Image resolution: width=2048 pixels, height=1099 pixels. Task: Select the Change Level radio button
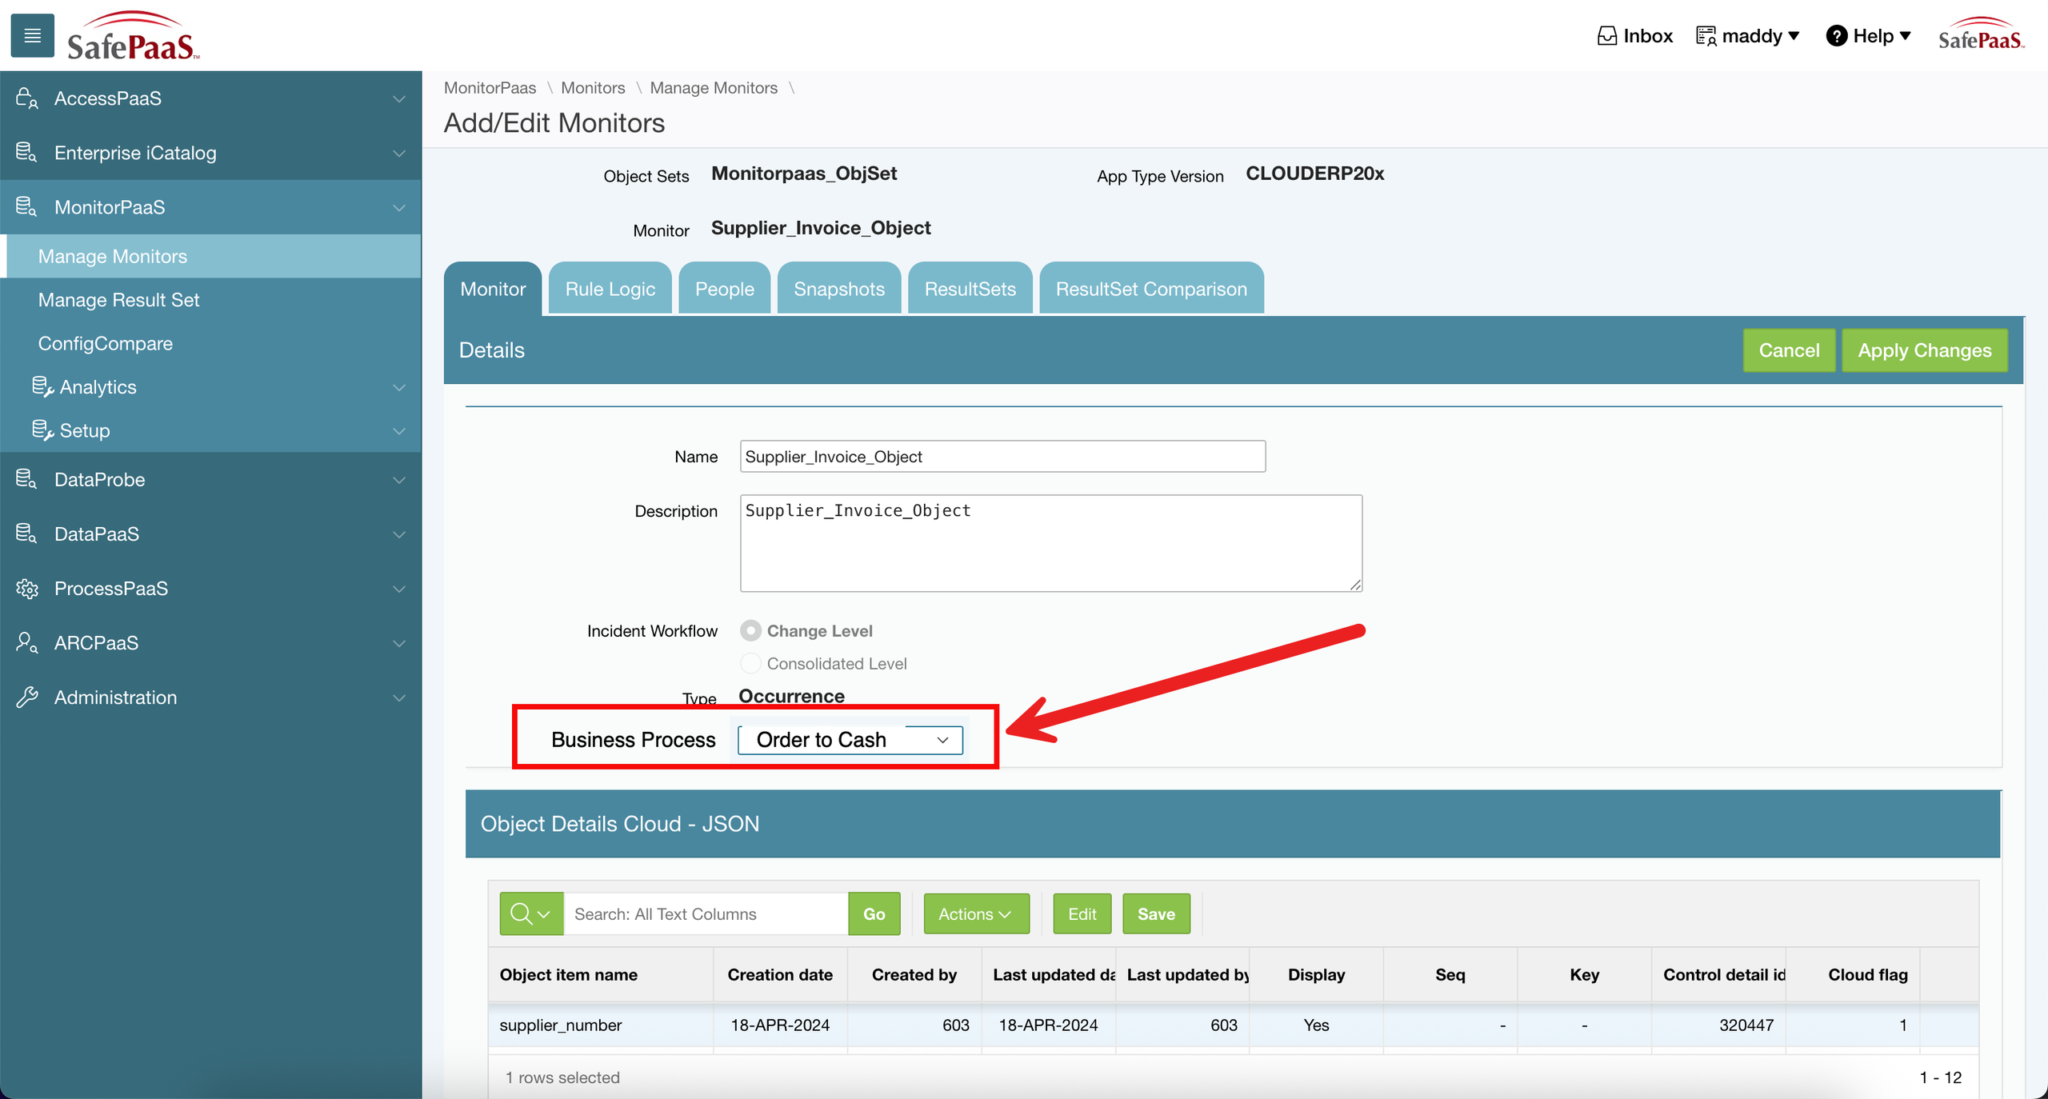point(750,631)
